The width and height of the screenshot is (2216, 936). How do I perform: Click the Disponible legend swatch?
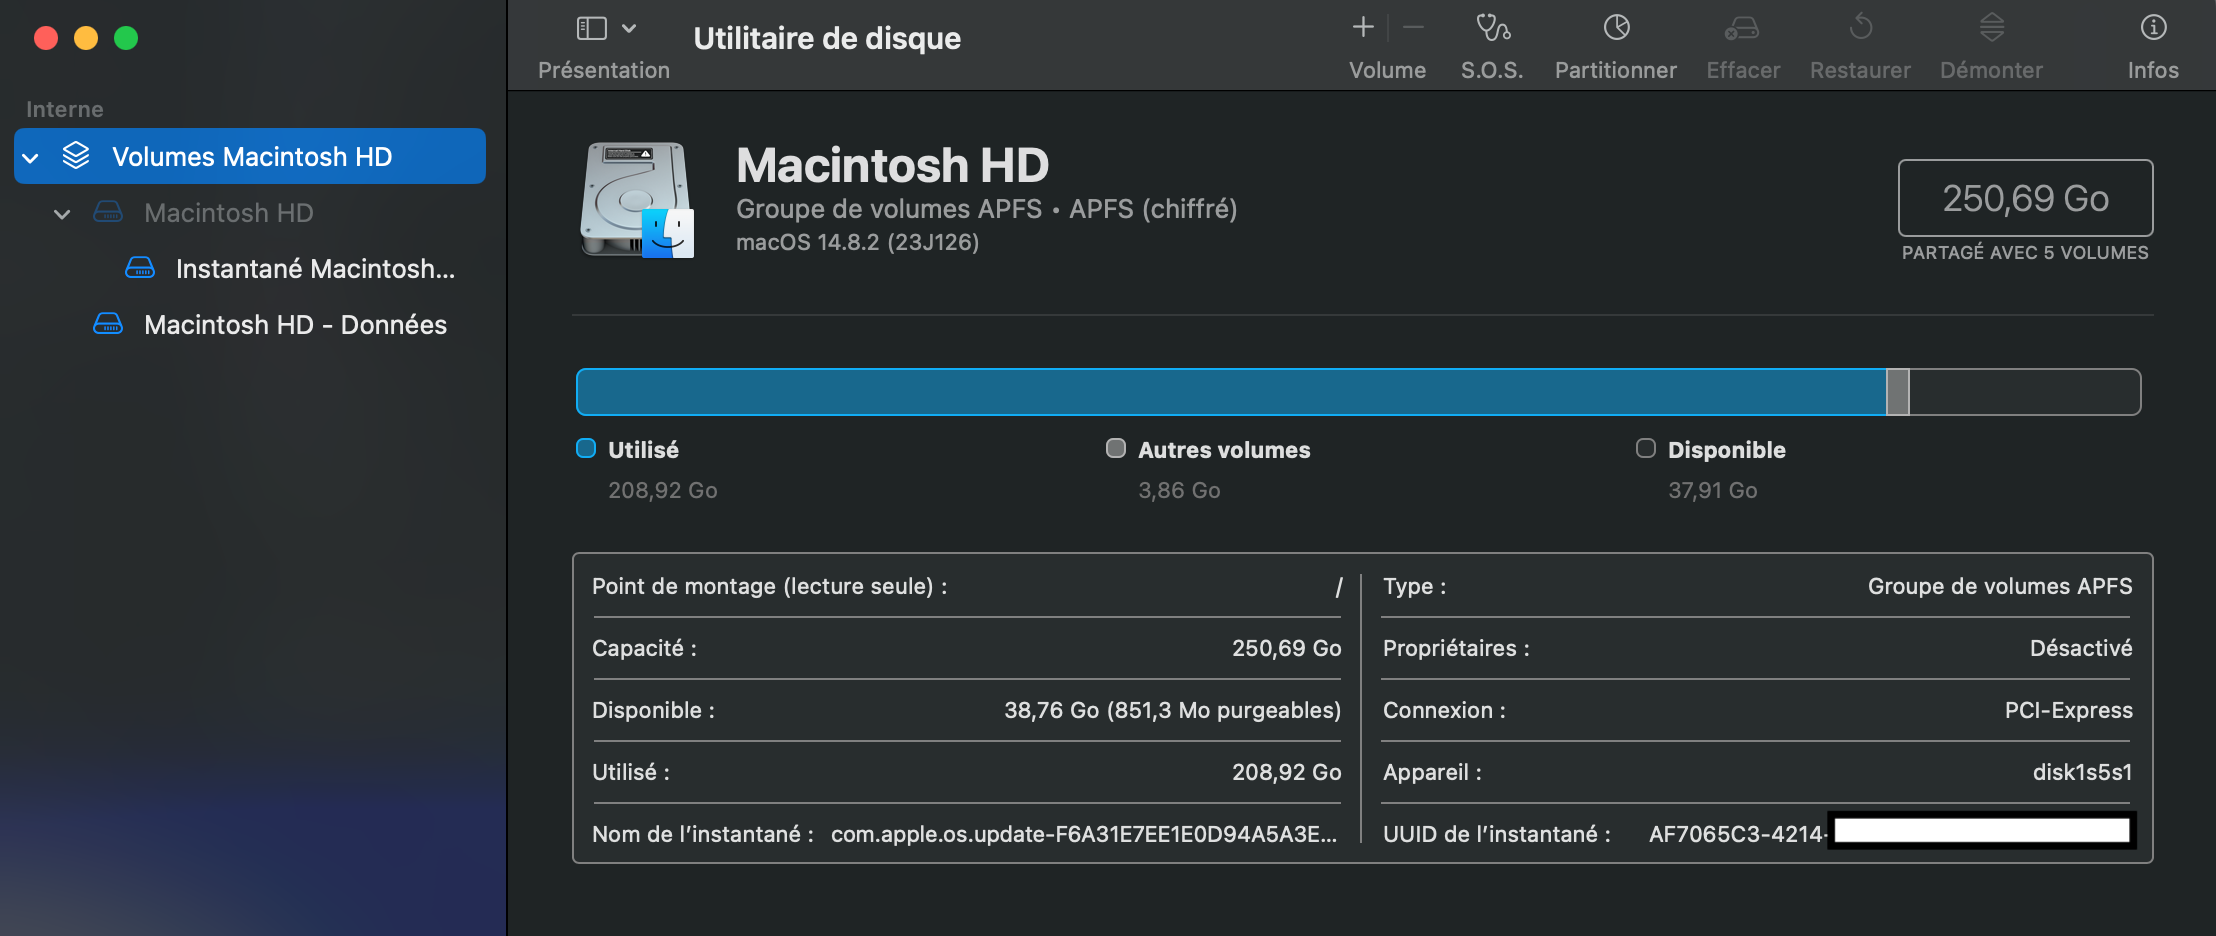coord(1645,448)
